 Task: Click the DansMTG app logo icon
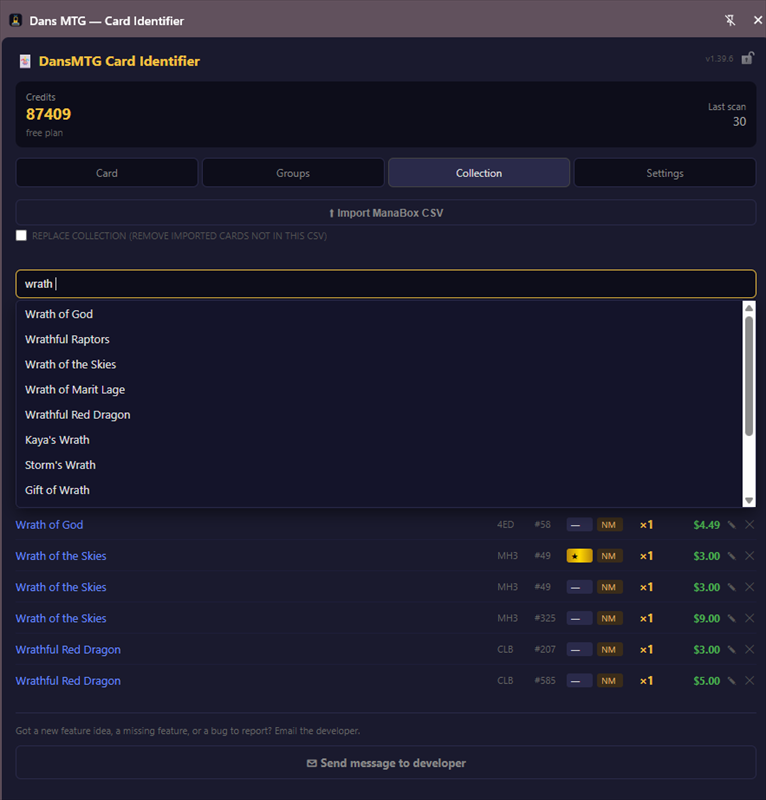tap(25, 61)
